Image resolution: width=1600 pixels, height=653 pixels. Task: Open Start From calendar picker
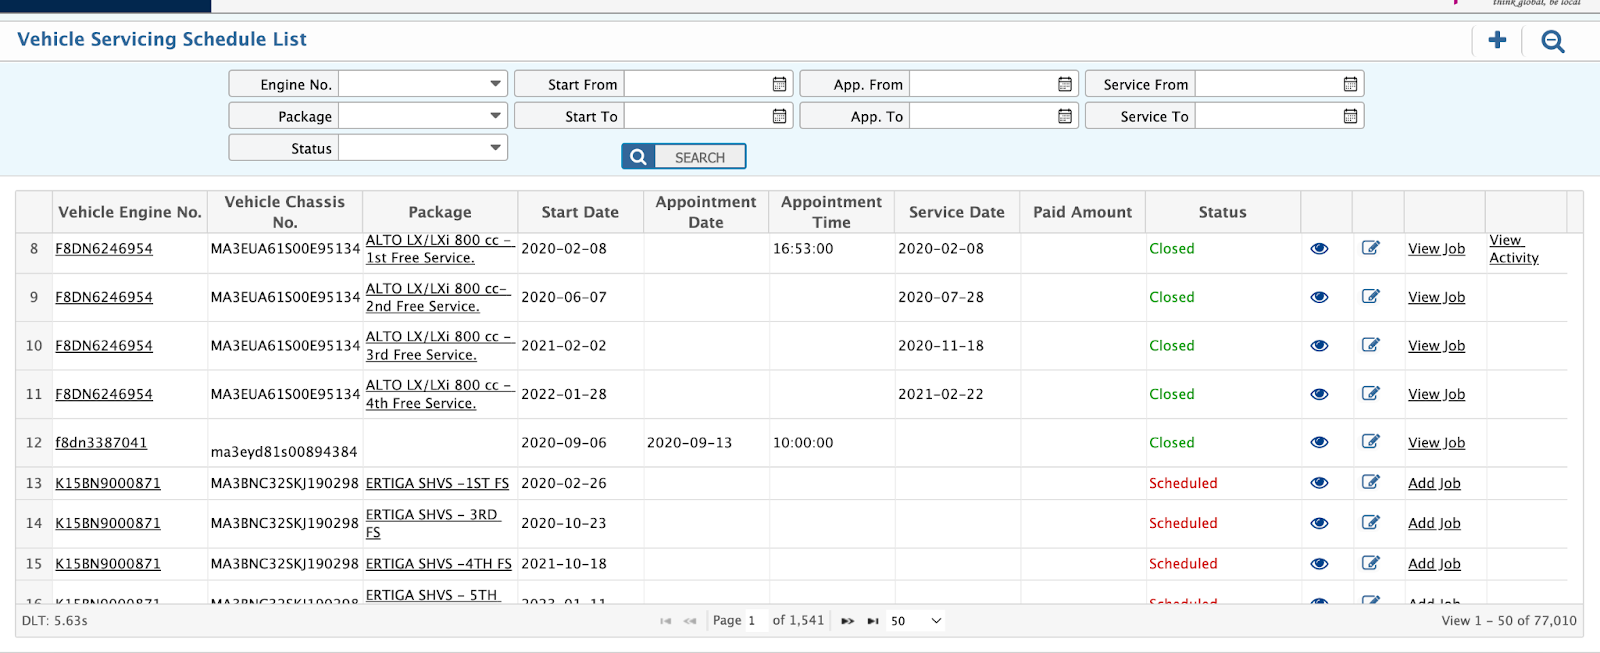pyautogui.click(x=779, y=84)
